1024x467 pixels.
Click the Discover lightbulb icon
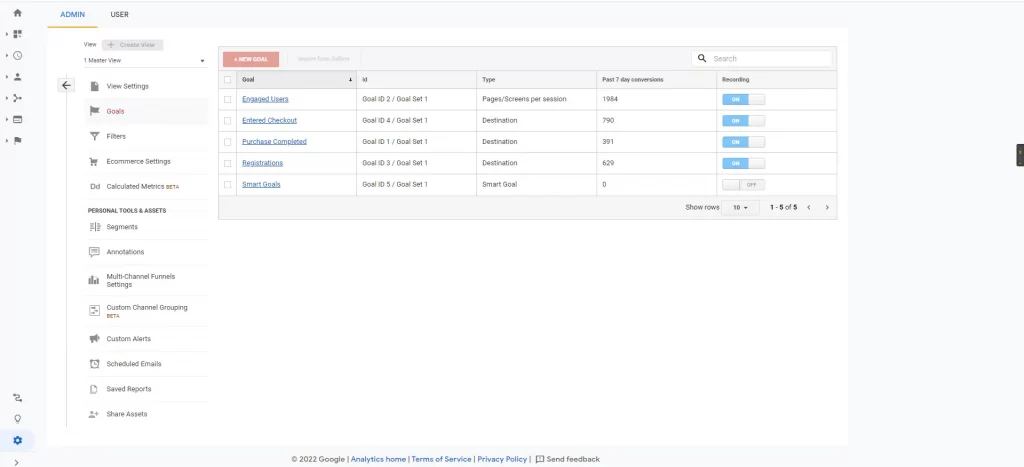(x=17, y=419)
